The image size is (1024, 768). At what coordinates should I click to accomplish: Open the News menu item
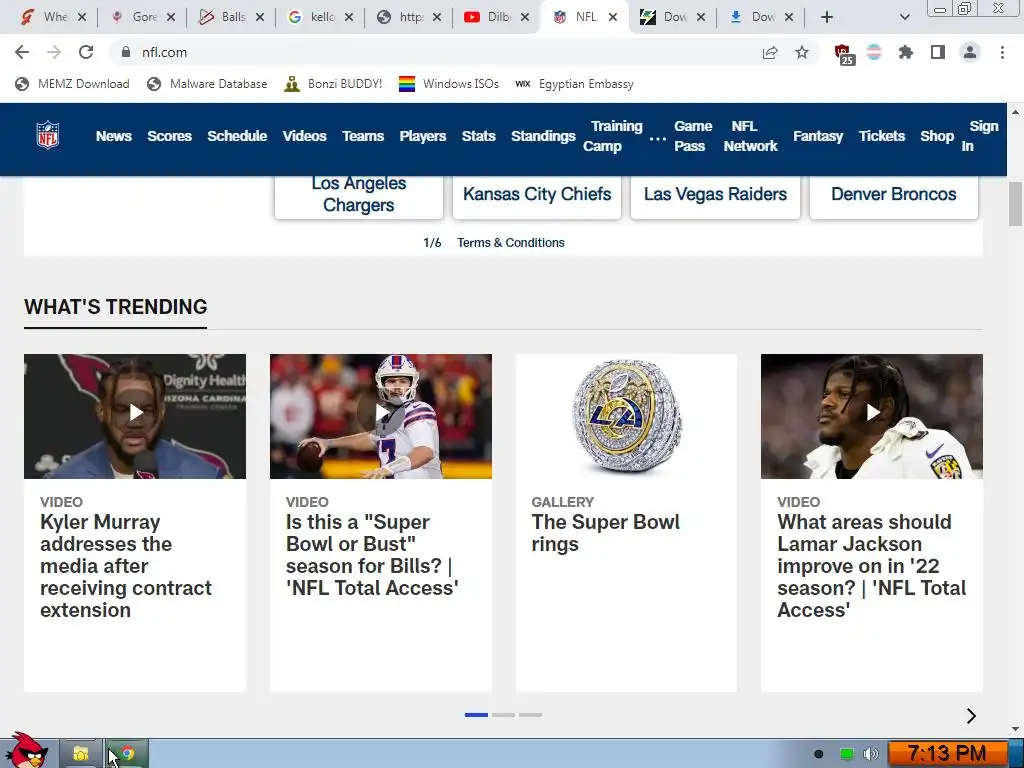[x=114, y=136]
